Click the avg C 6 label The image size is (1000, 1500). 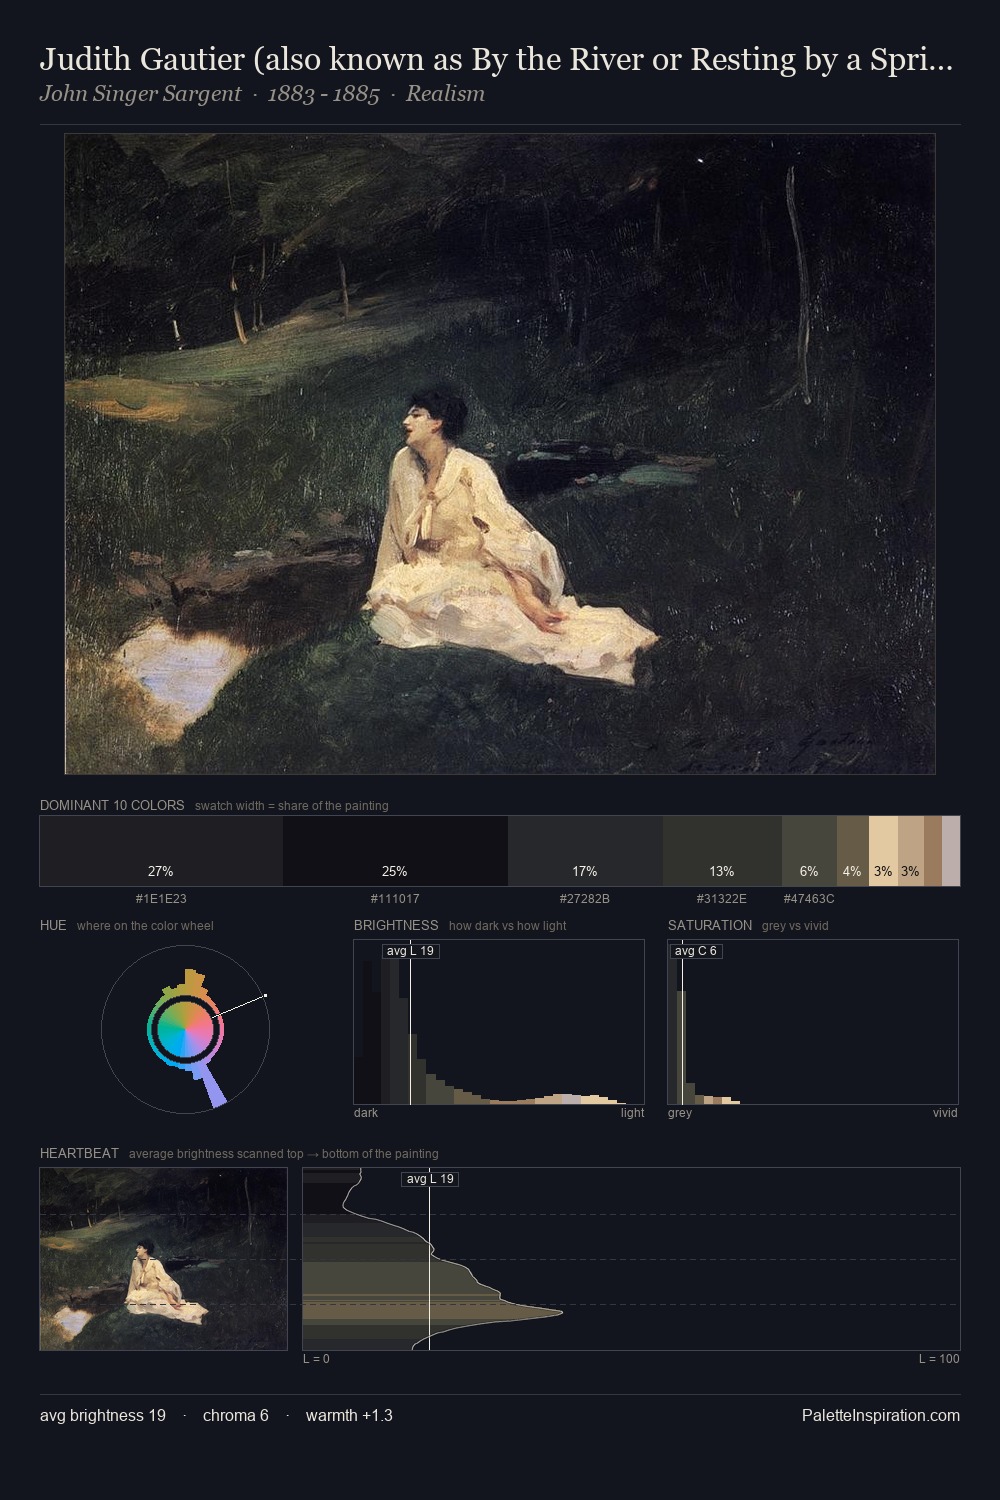[696, 951]
